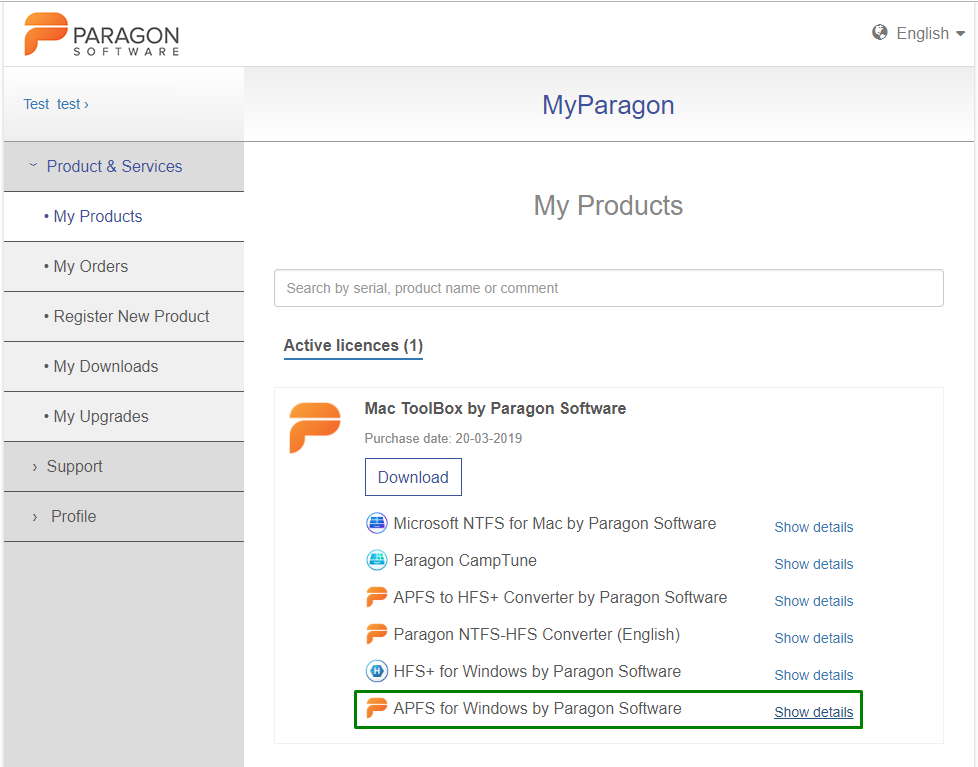Show details for HFS+ for Windows
Viewport: 978px width, 767px height.
point(813,675)
